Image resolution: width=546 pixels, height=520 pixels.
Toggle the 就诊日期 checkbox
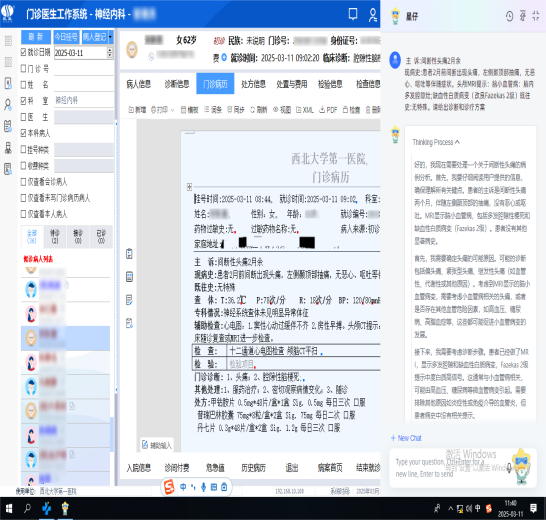pos(23,52)
